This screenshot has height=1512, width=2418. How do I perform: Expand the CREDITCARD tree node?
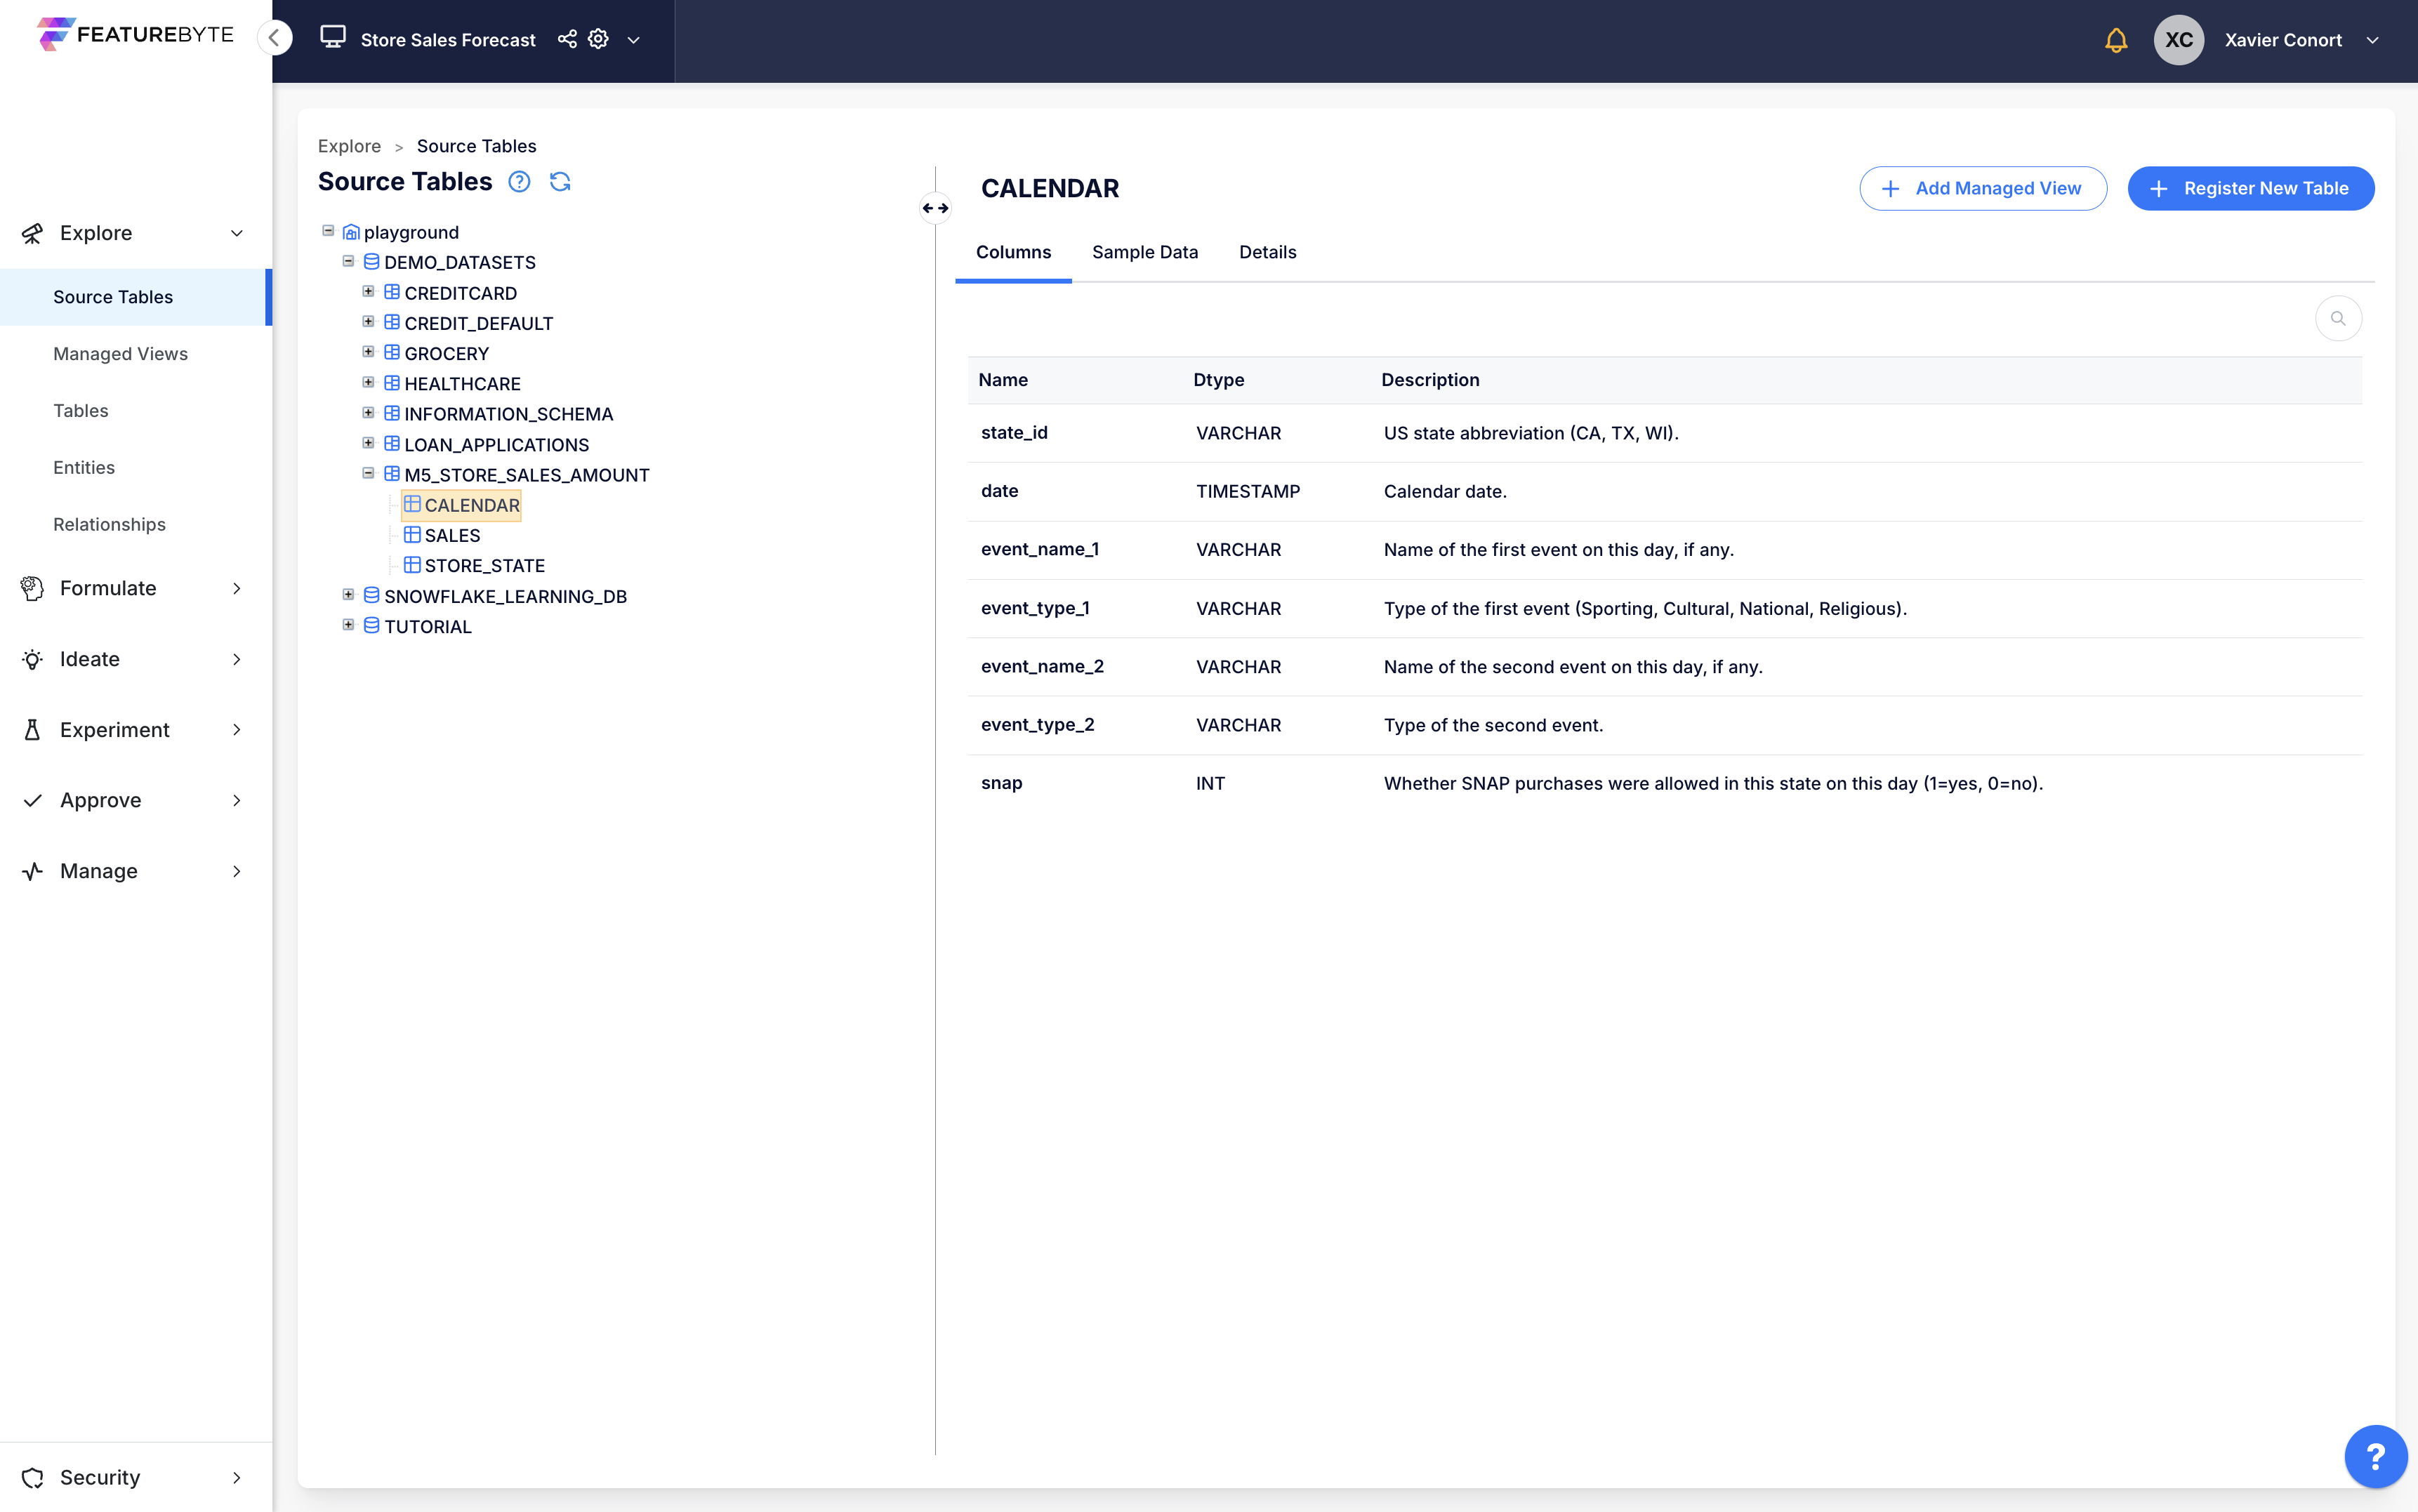click(x=368, y=292)
